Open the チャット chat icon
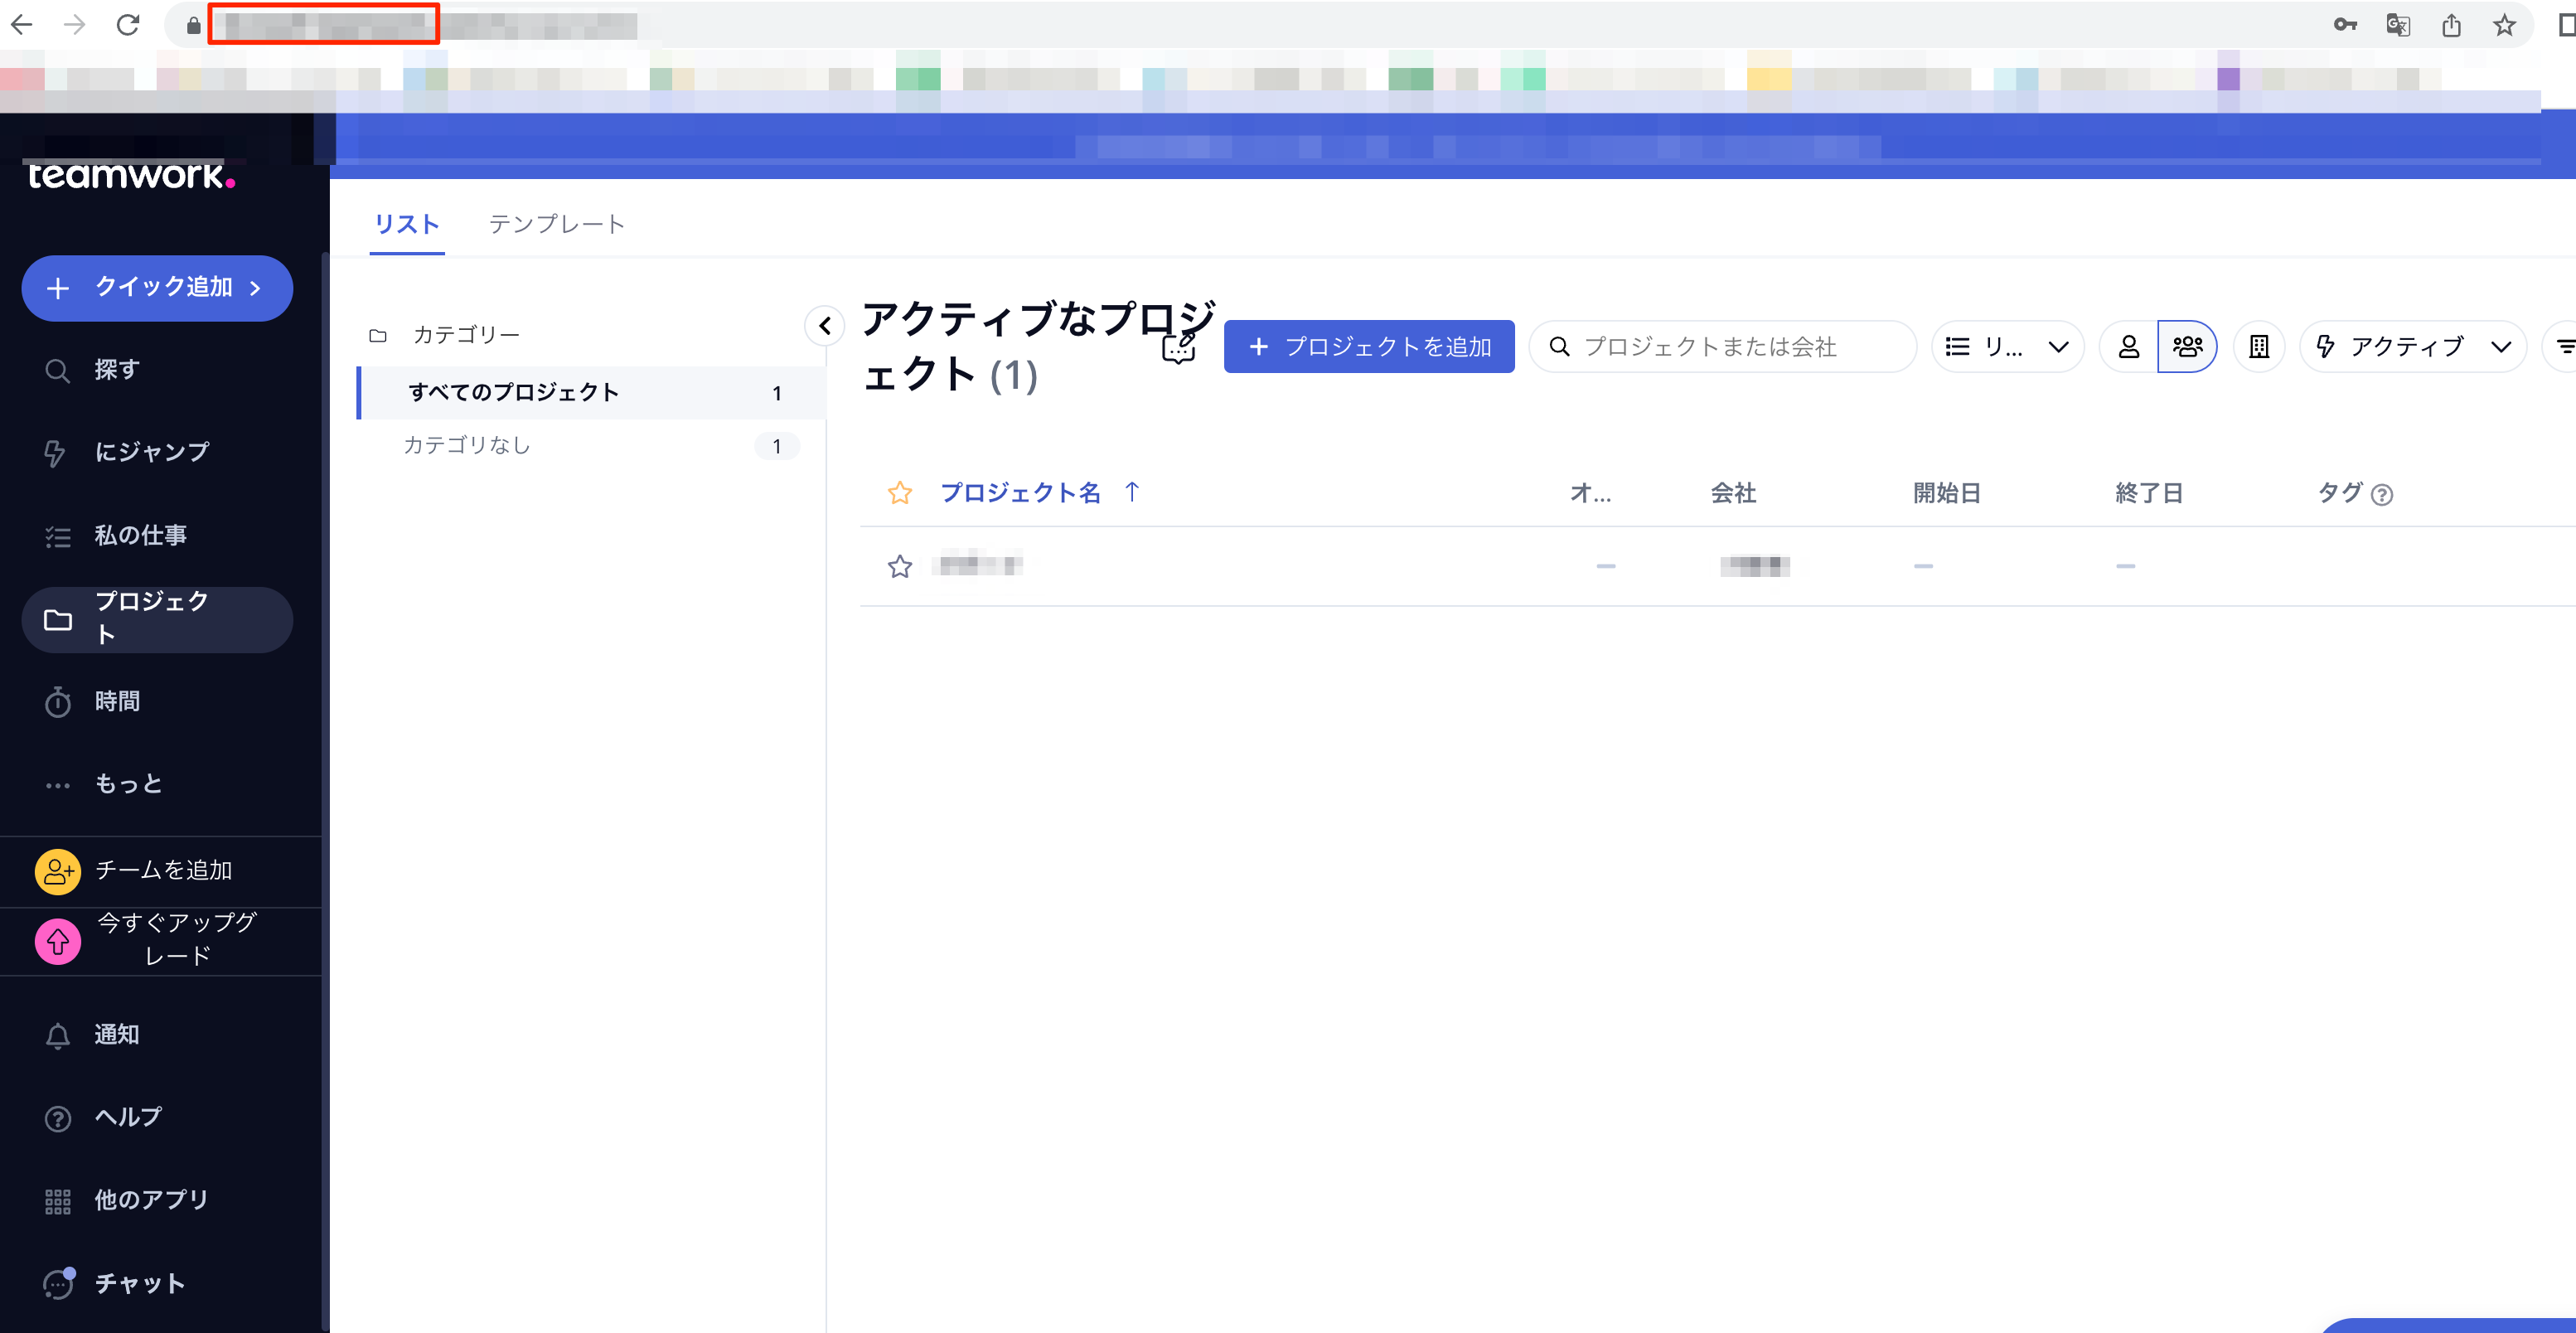 58,1284
